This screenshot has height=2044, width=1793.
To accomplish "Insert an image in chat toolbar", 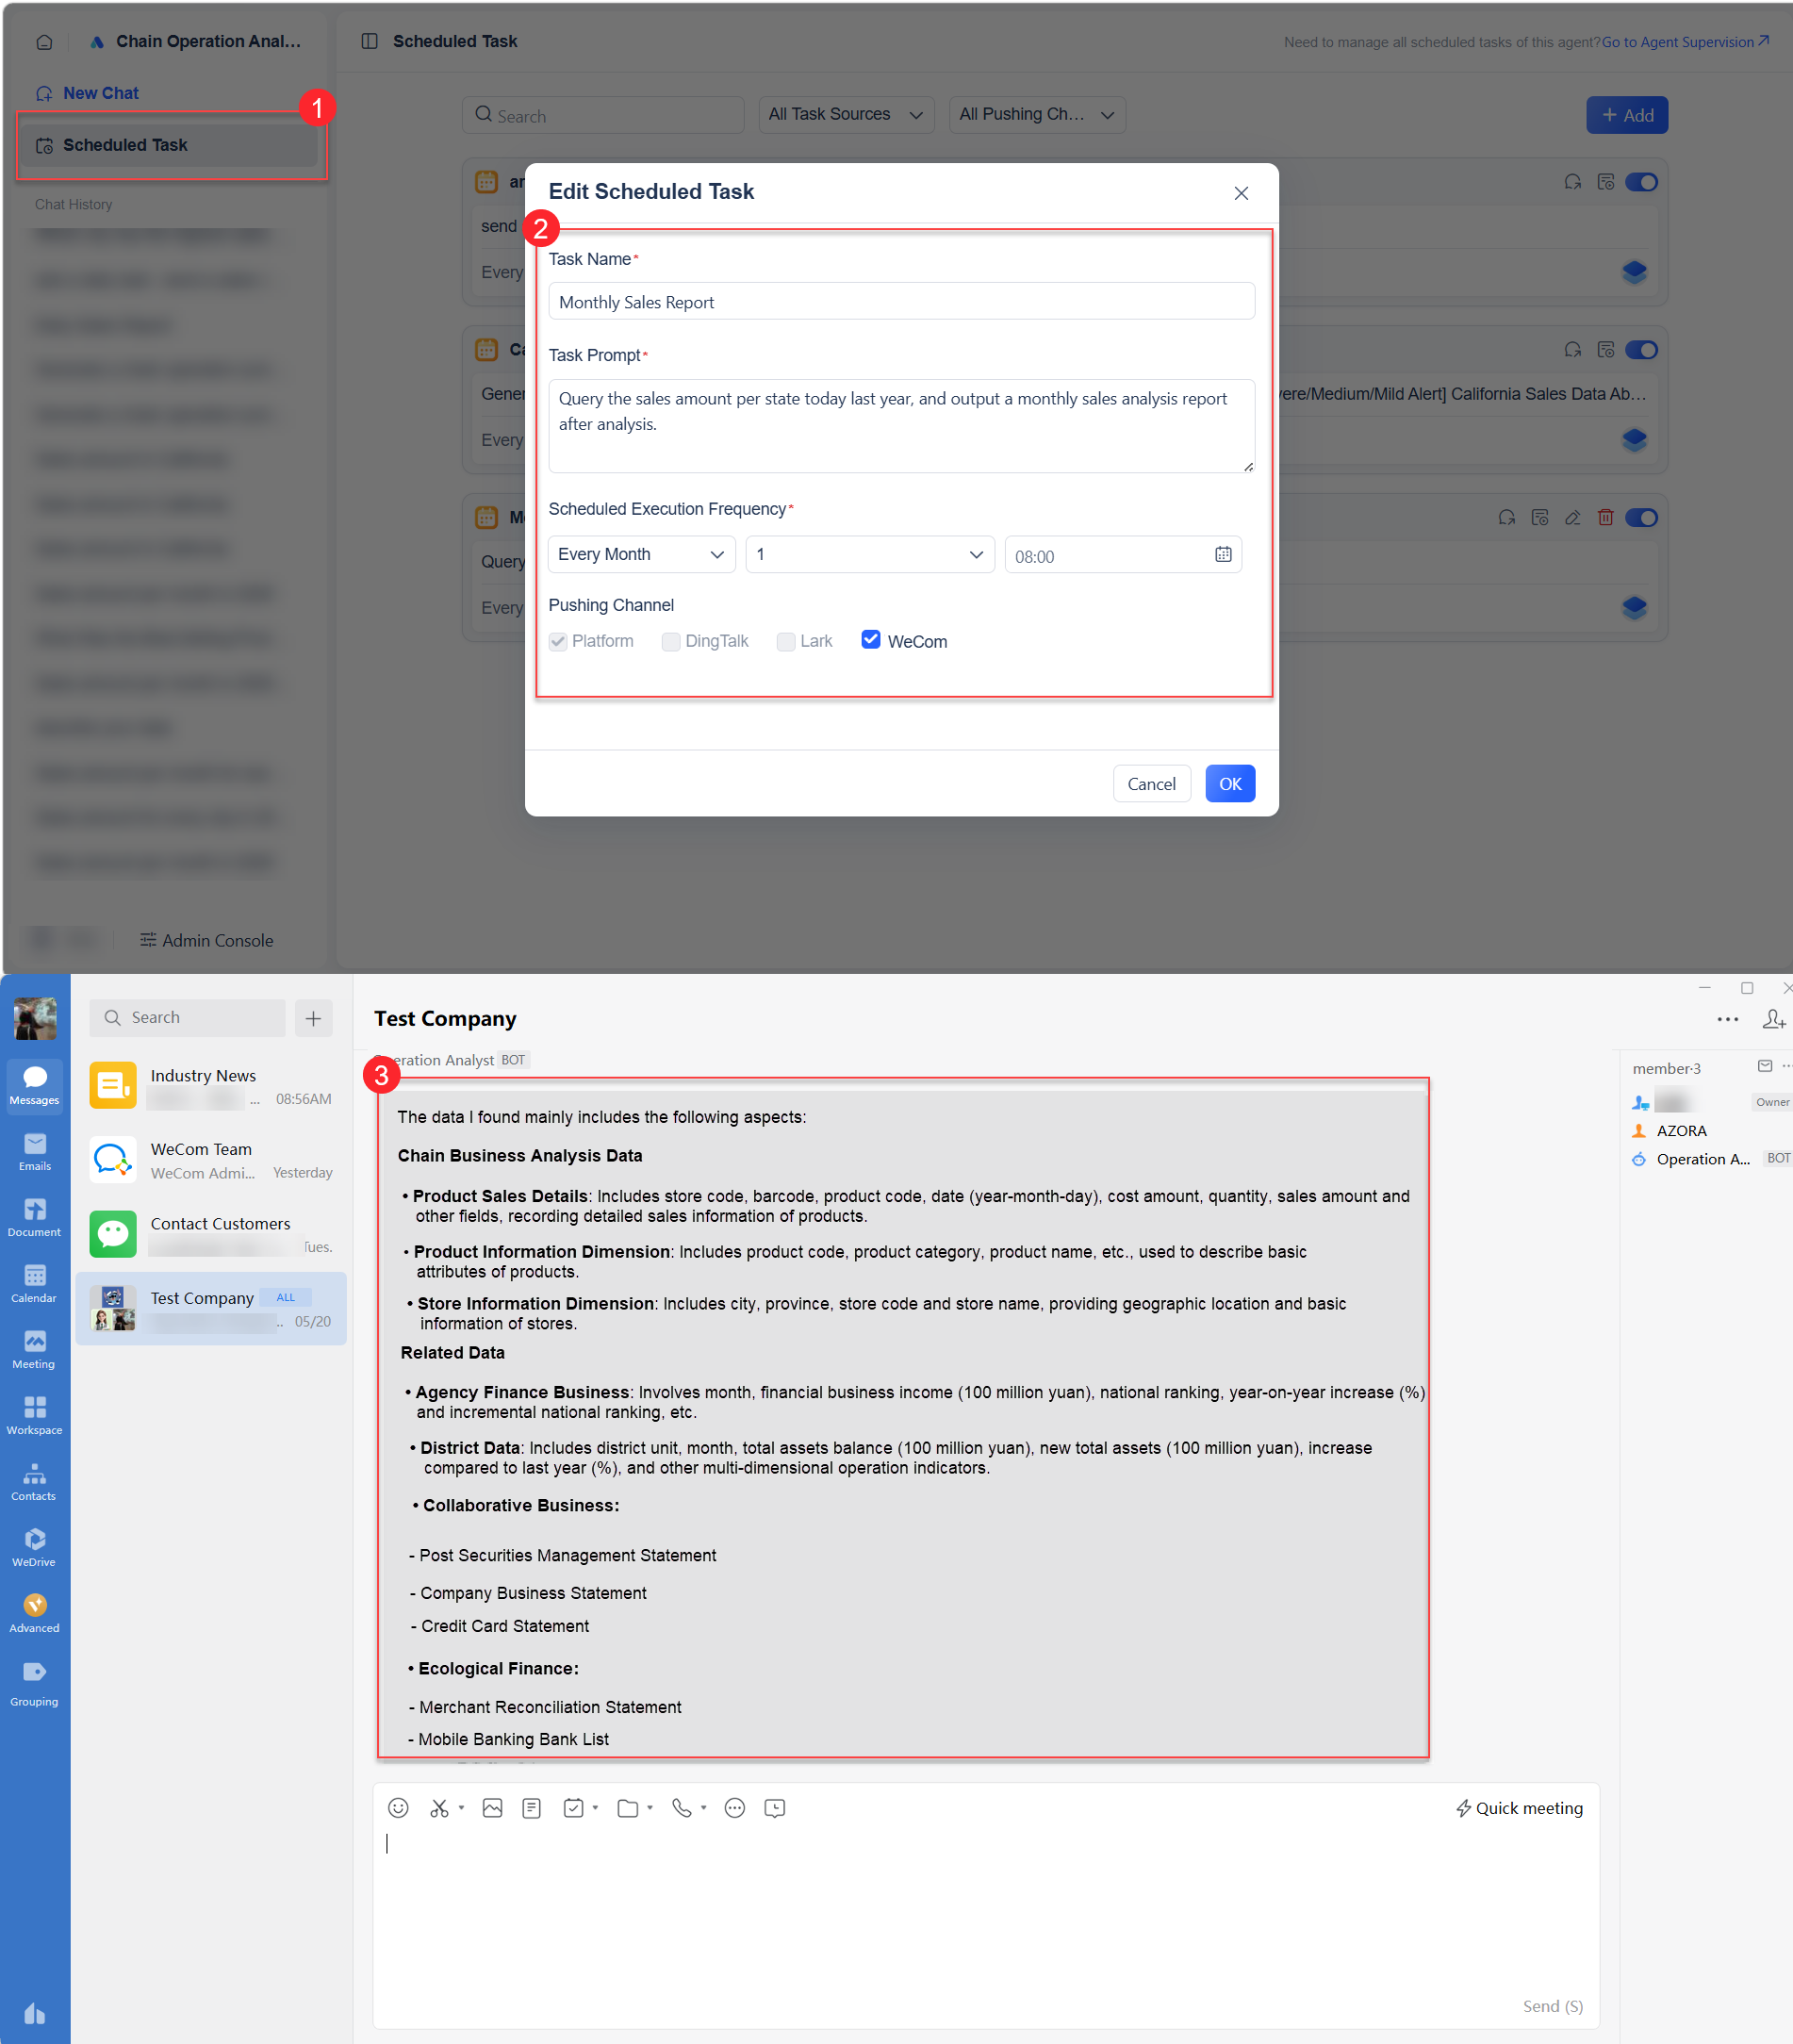I will tap(492, 1808).
